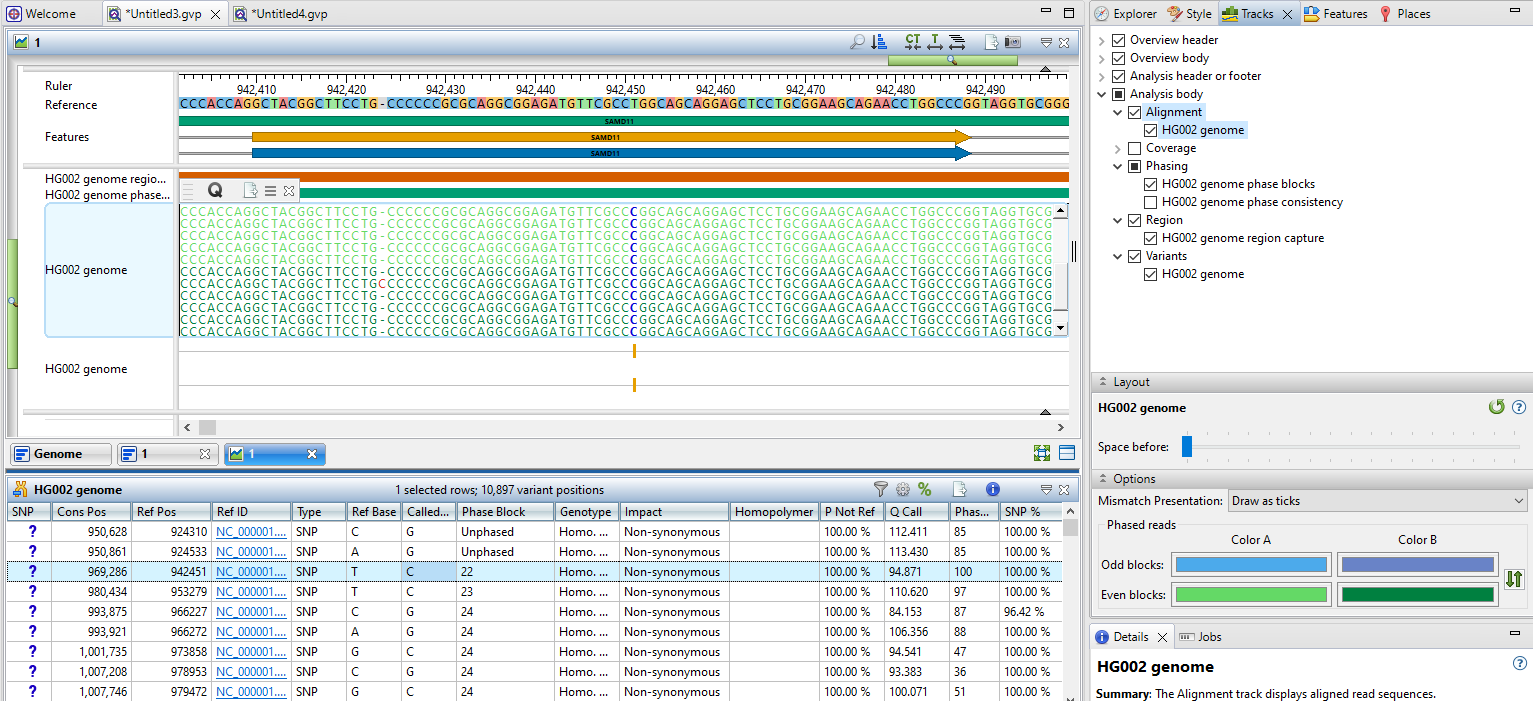Toggle HG002 genome region capture checkbox

coord(1151,238)
